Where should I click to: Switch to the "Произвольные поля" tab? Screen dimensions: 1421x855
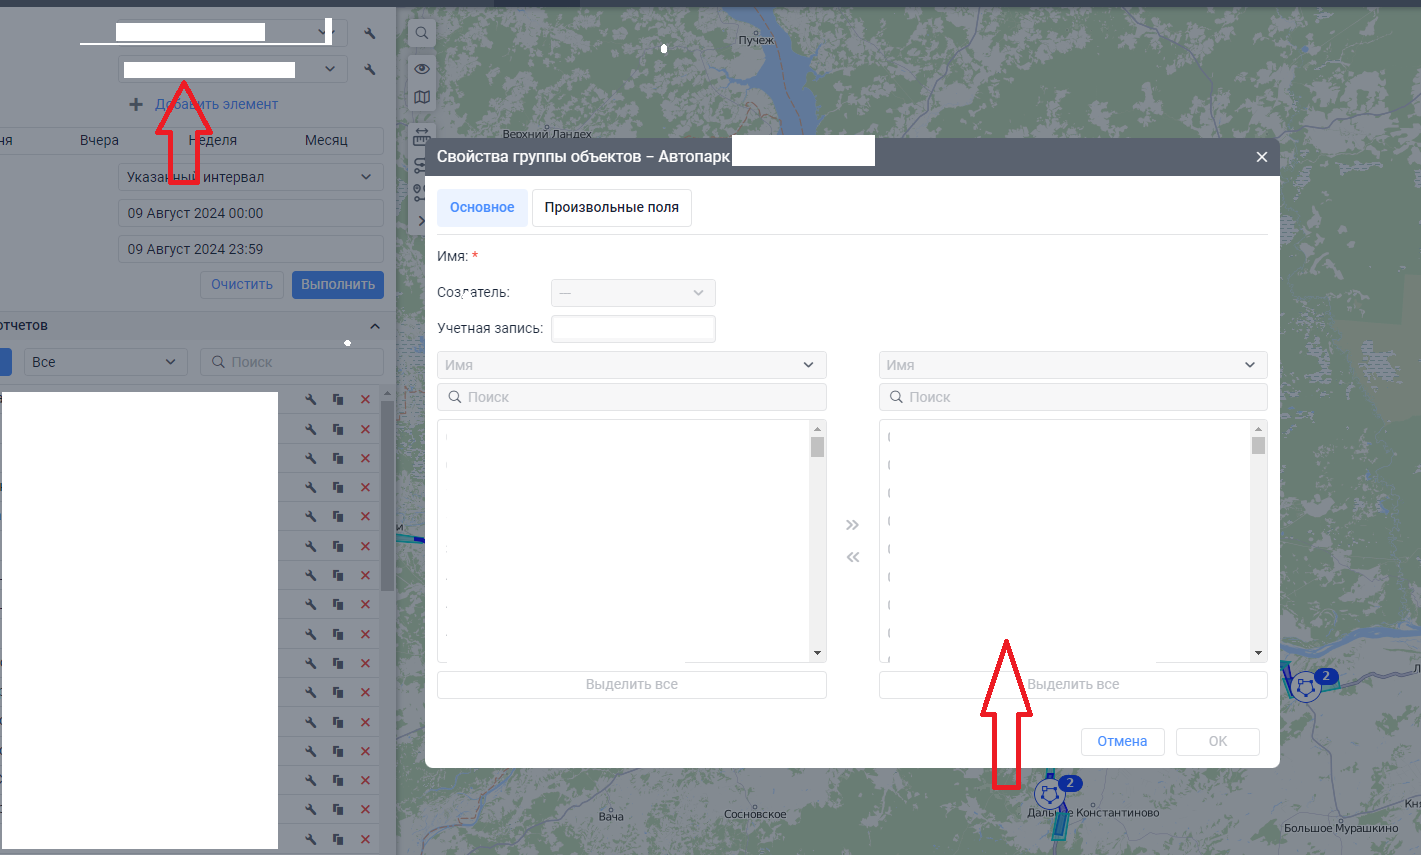[x=611, y=208]
